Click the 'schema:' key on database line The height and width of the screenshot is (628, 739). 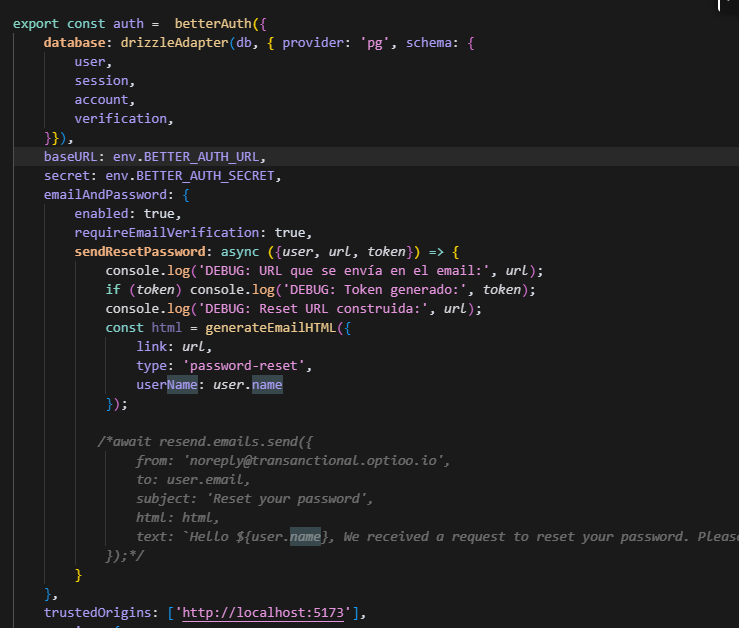click(x=432, y=43)
